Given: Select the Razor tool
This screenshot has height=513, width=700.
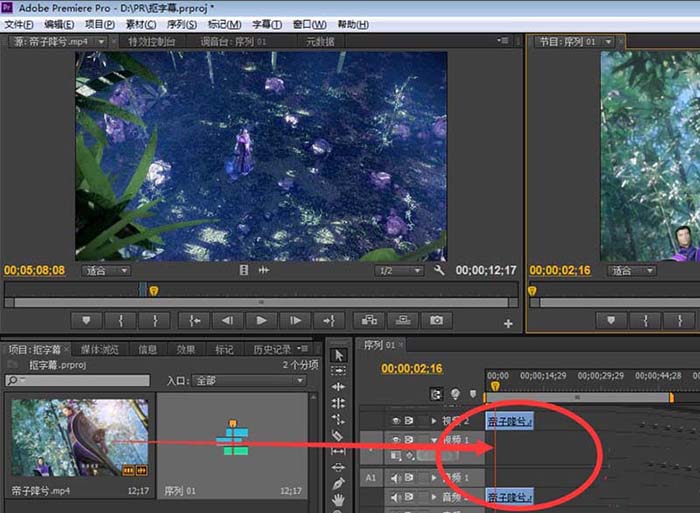Looking at the screenshot, I should tap(338, 435).
